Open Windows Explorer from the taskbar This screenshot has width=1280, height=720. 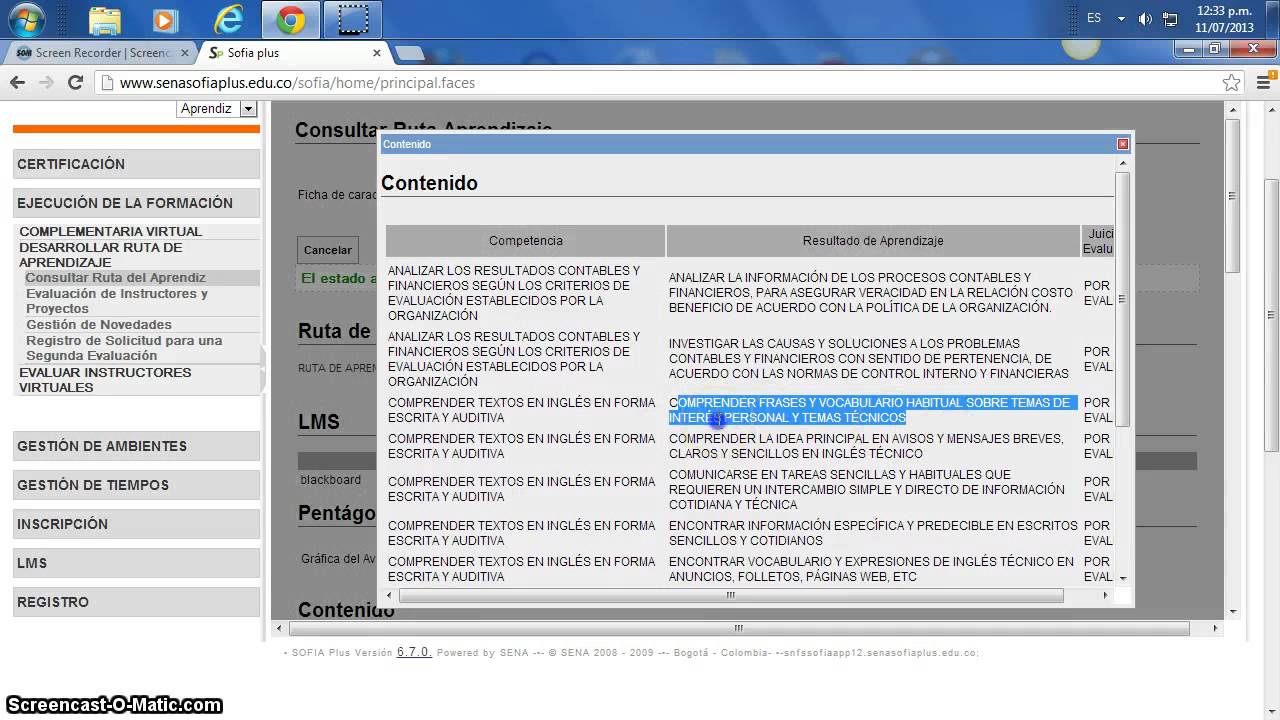(x=105, y=19)
